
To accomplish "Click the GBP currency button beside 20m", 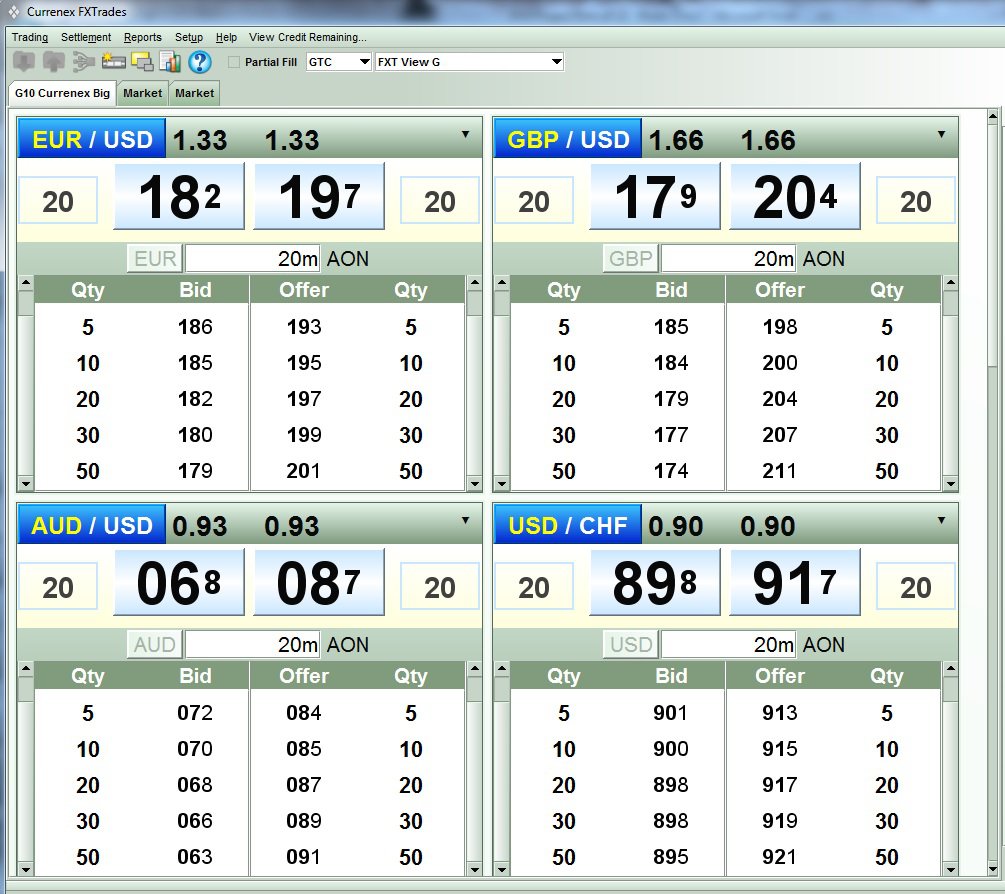I will (x=631, y=258).
